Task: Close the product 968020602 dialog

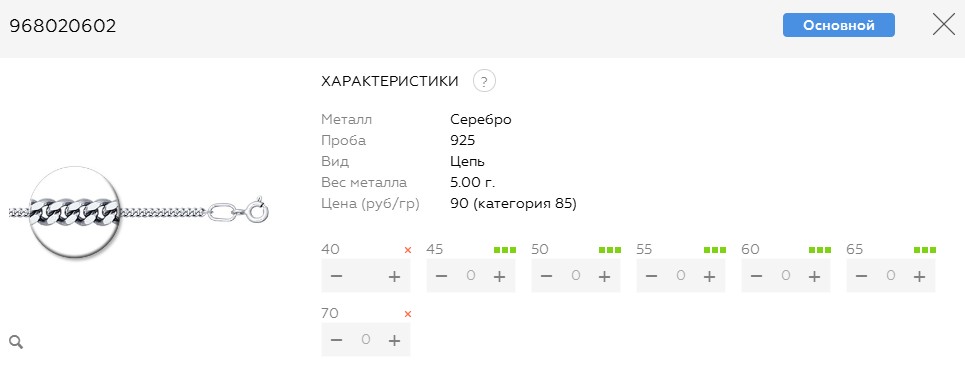Action: coord(943,25)
